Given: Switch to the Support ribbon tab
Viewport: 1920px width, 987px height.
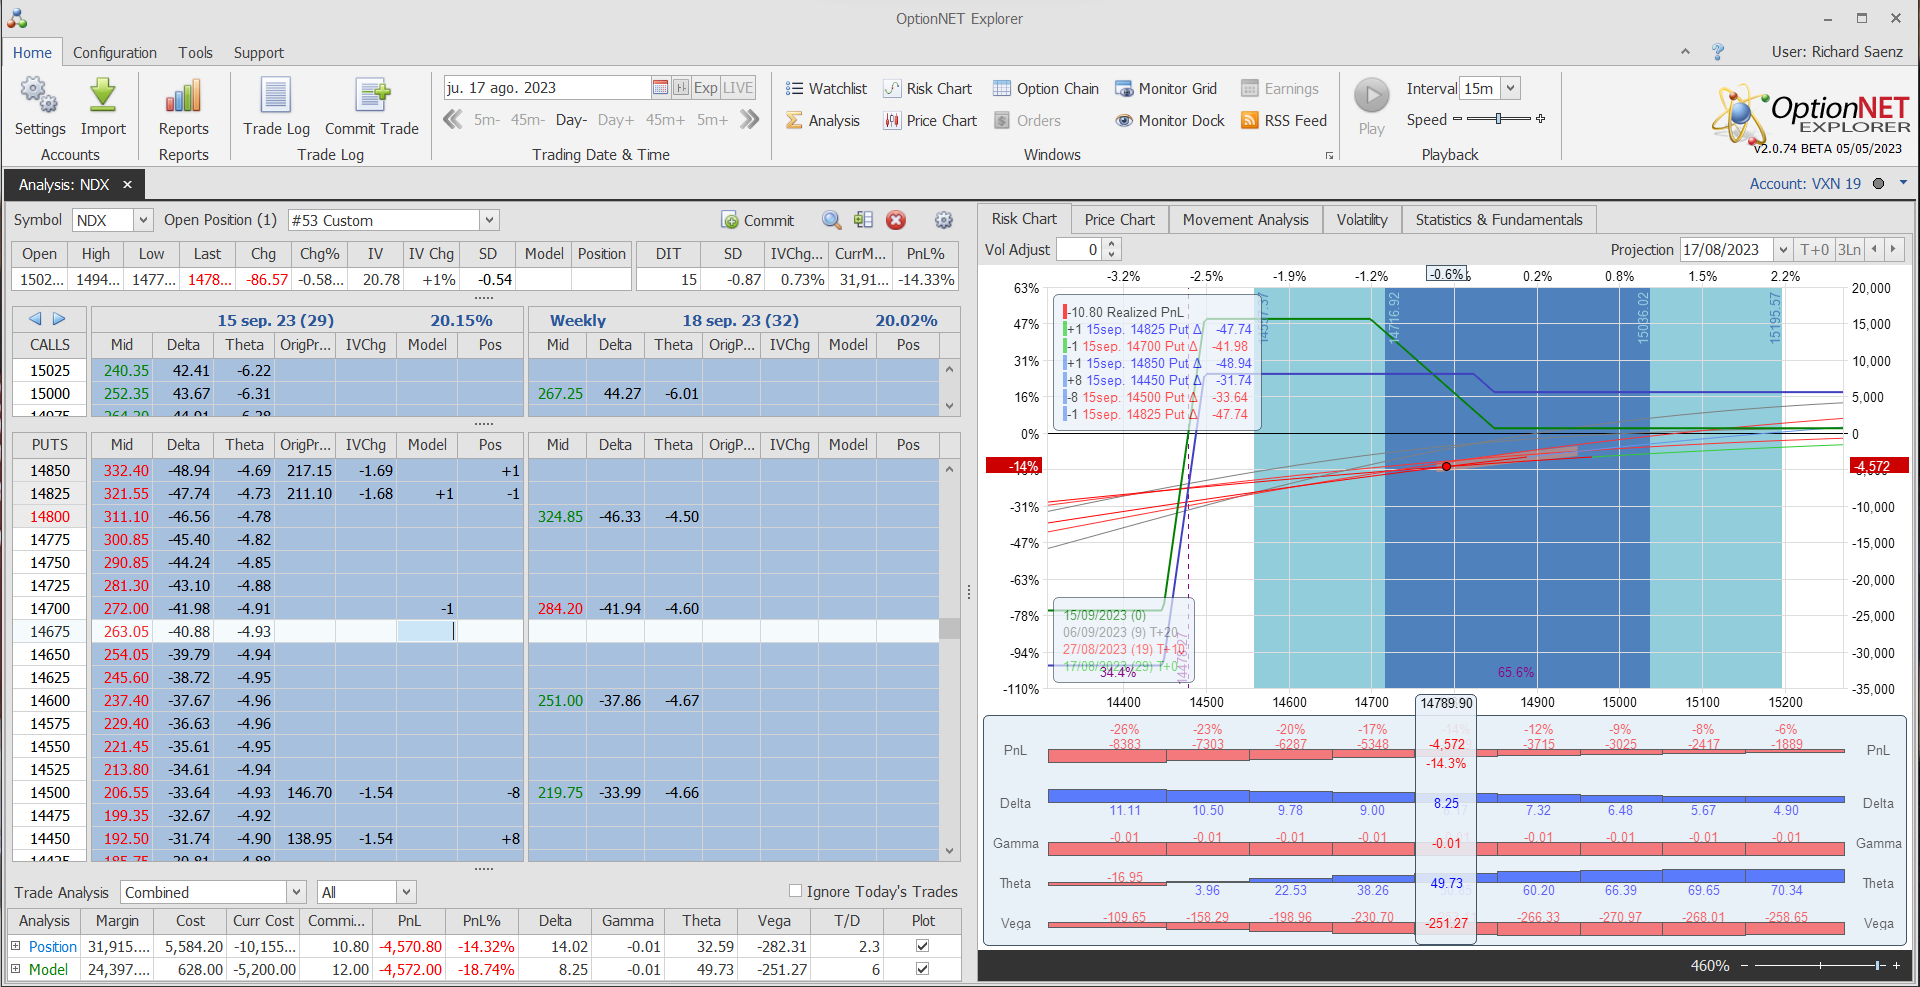Looking at the screenshot, I should [x=259, y=53].
